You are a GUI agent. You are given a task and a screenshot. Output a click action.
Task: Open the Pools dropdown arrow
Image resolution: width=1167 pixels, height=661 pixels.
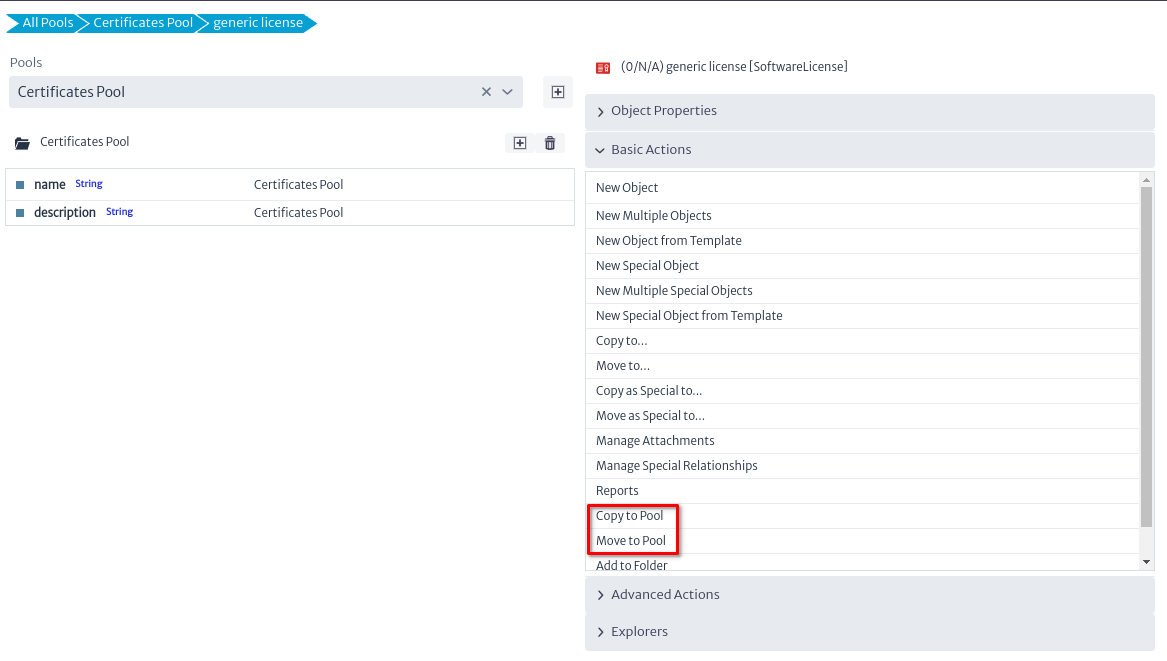coord(508,92)
